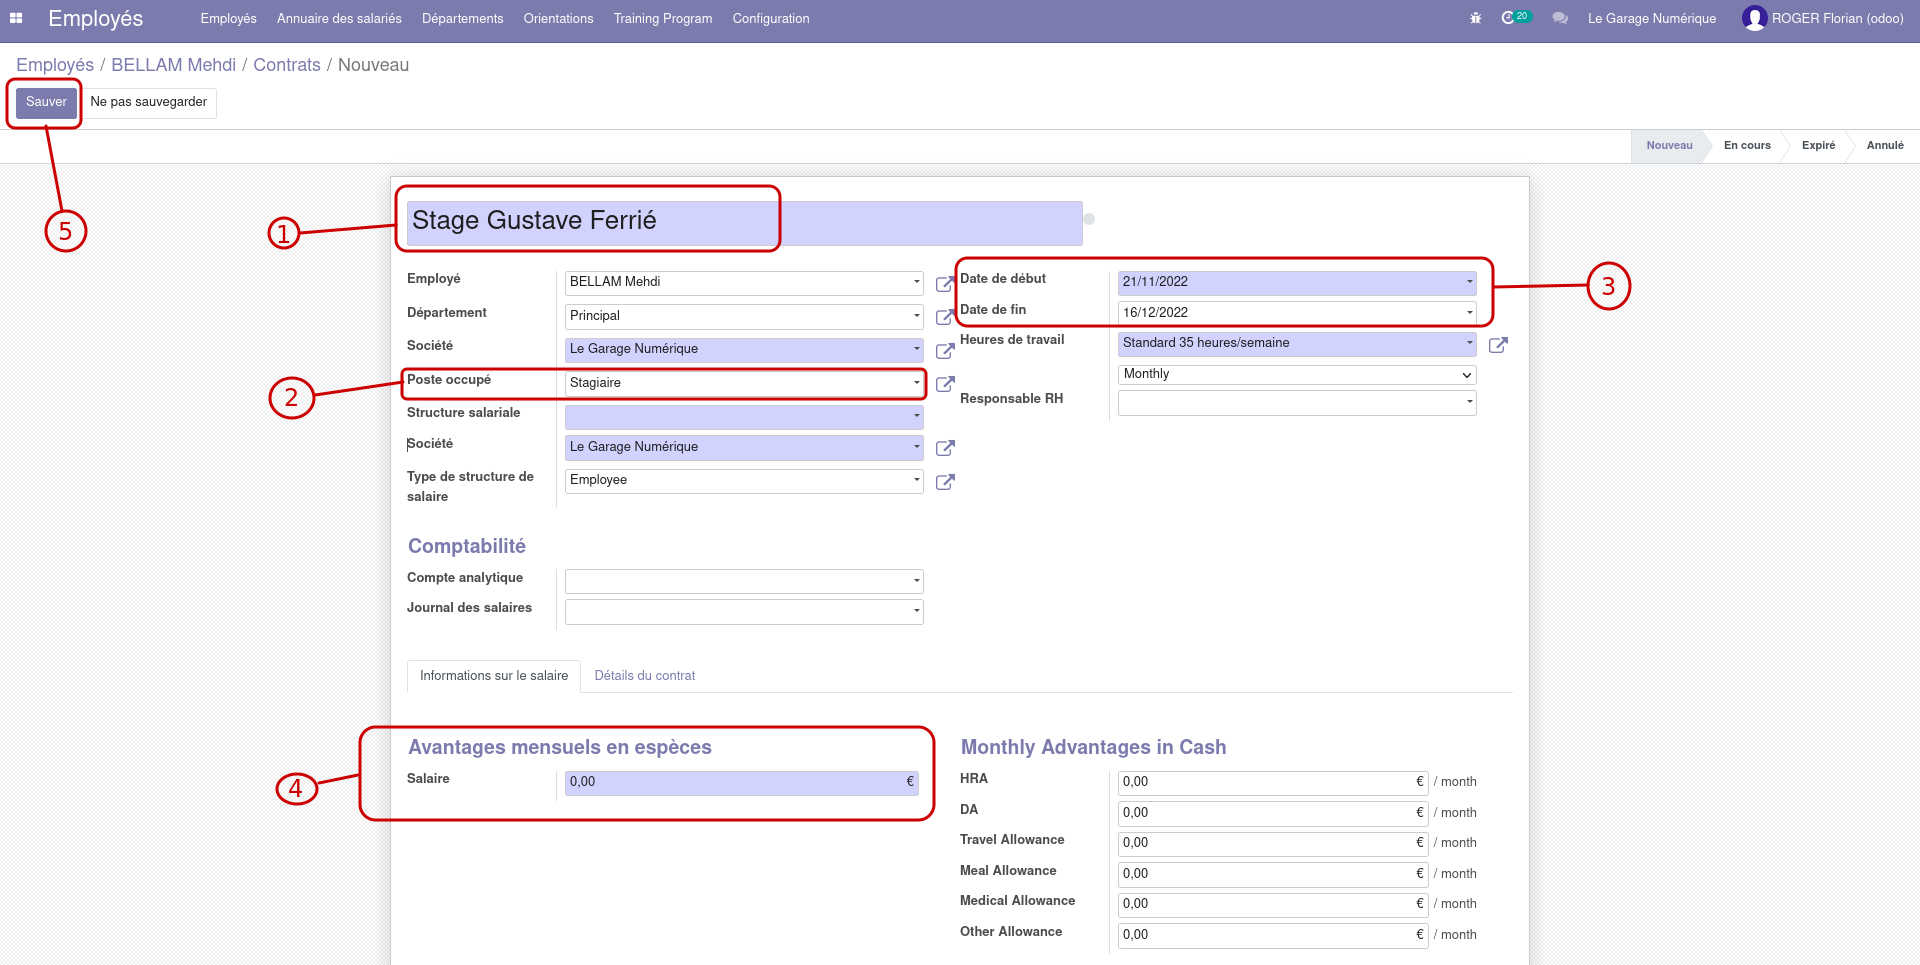The width and height of the screenshot is (1920, 965).
Task: Open the apps grid menu icon
Action: [x=16, y=18]
